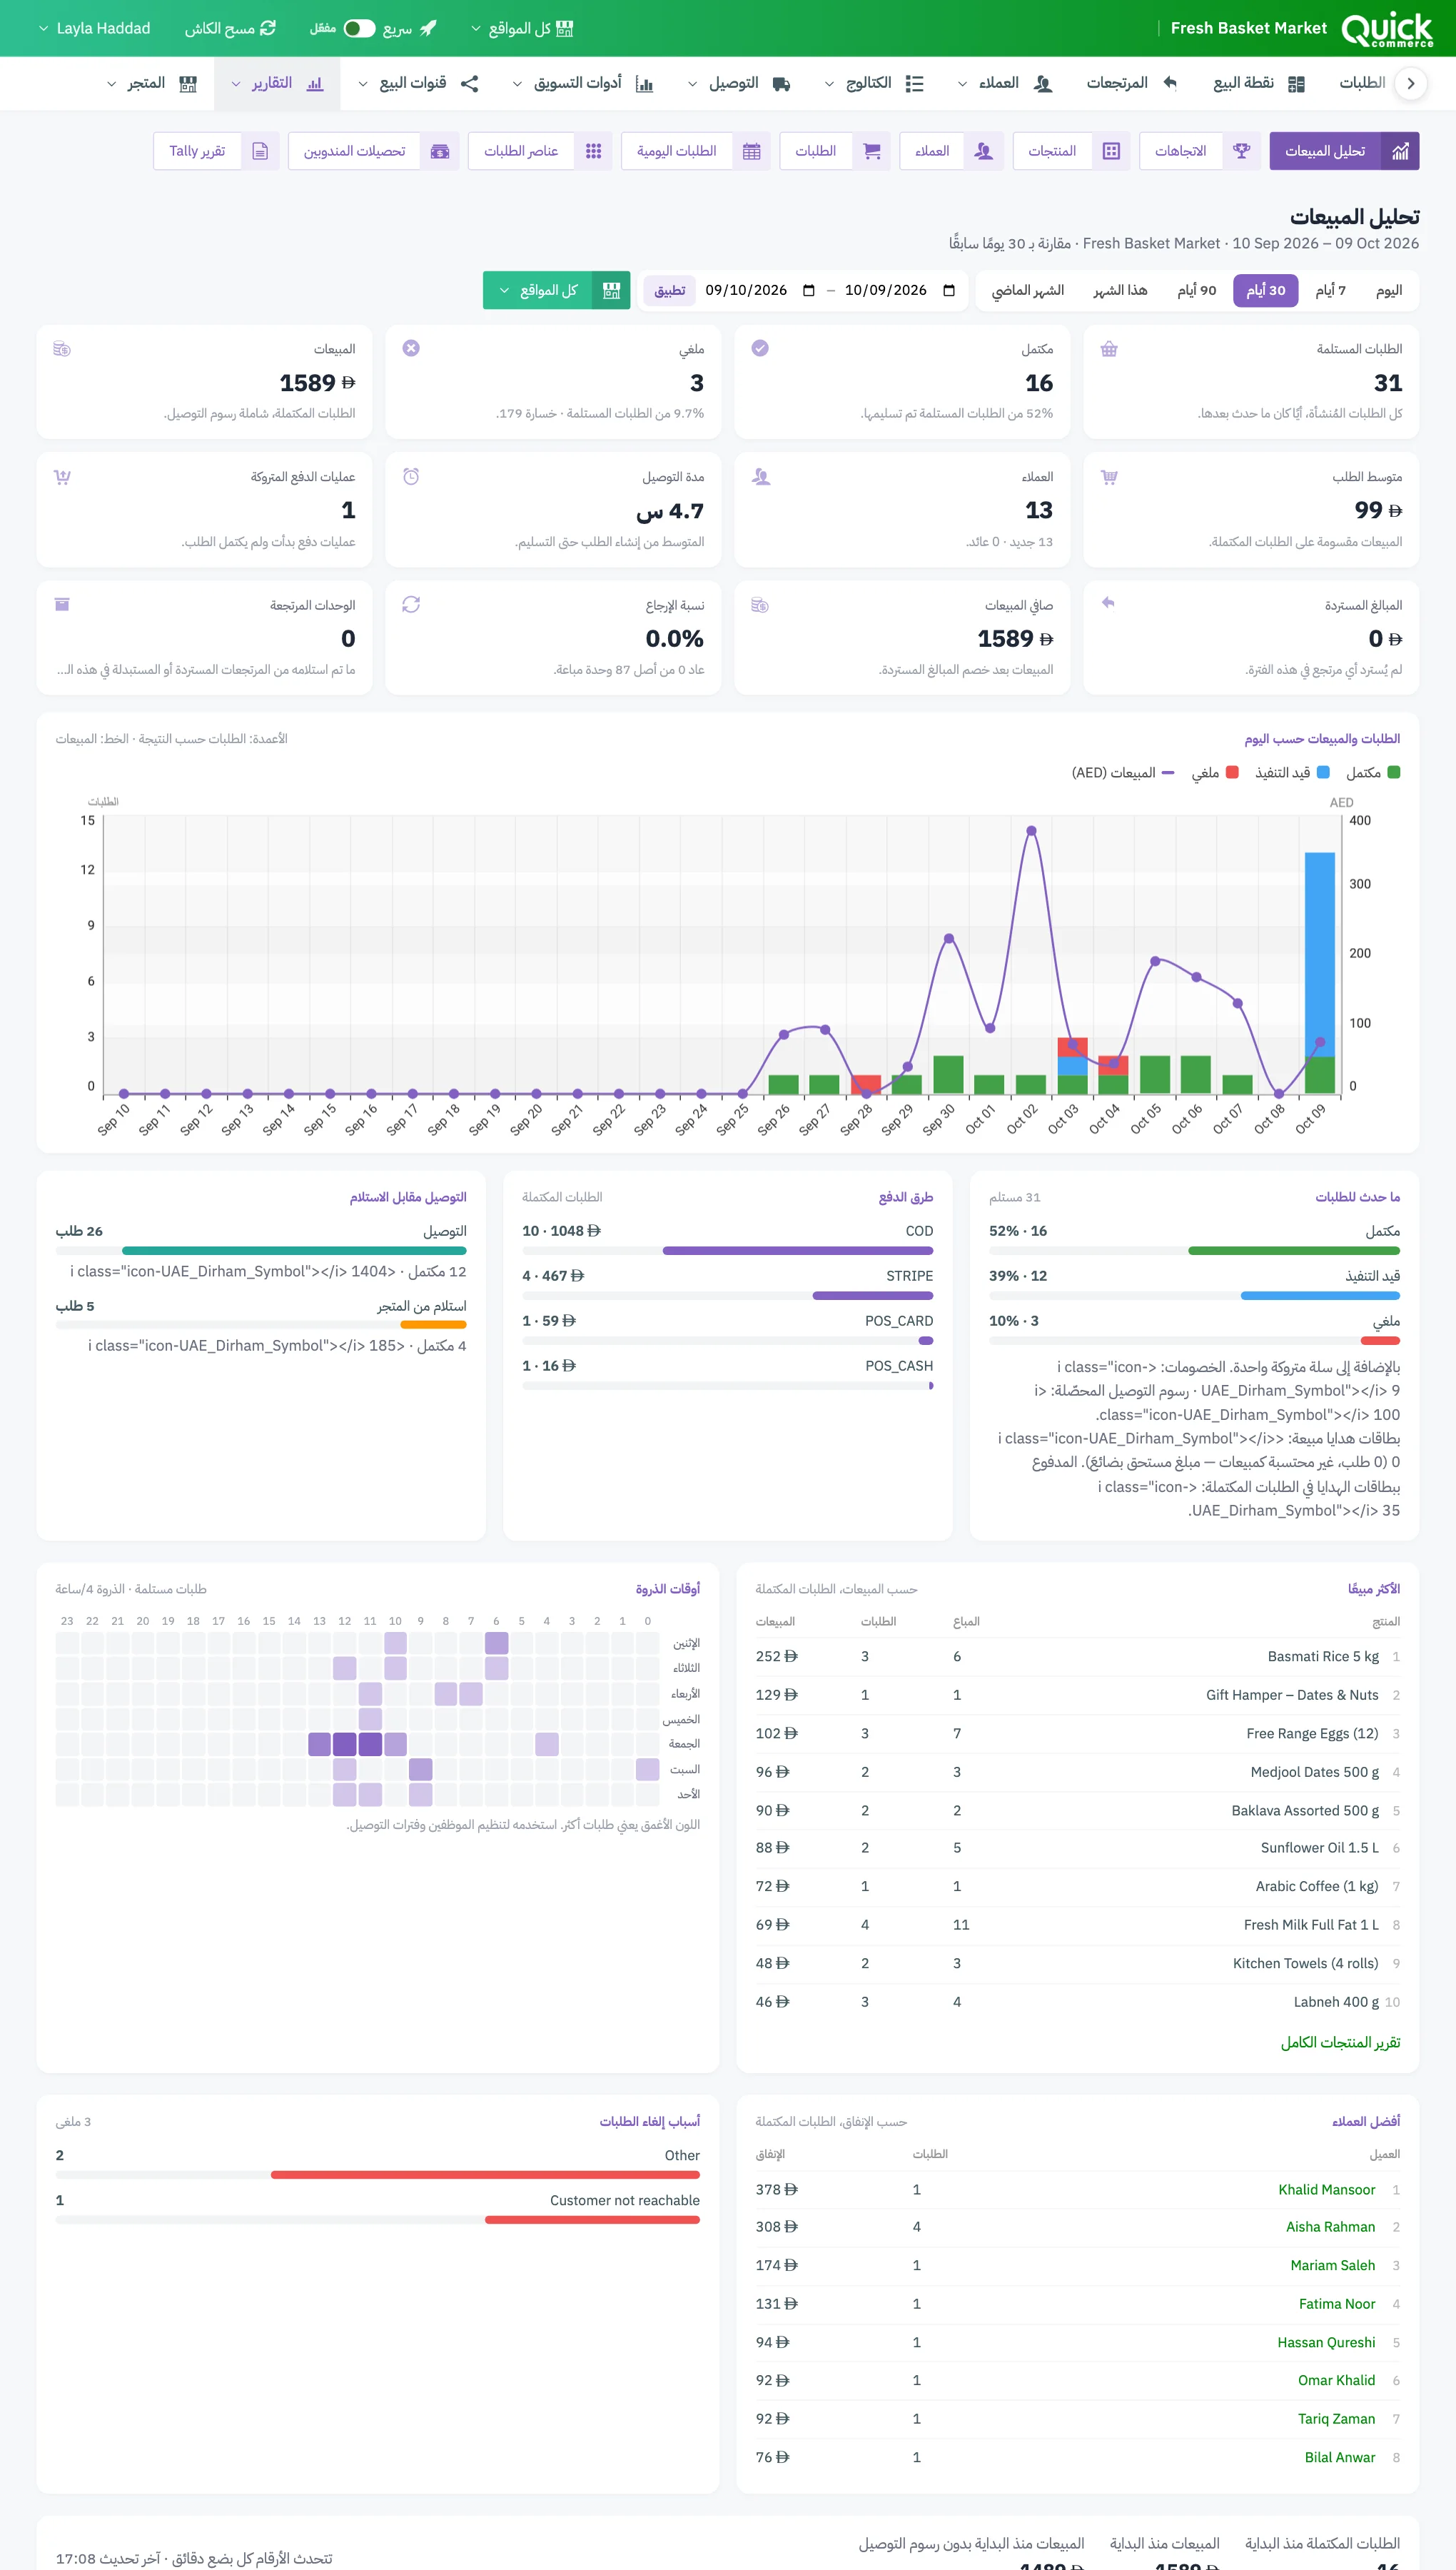
Task: Open the top bar كل المواقع dropdown
Action: (522, 28)
